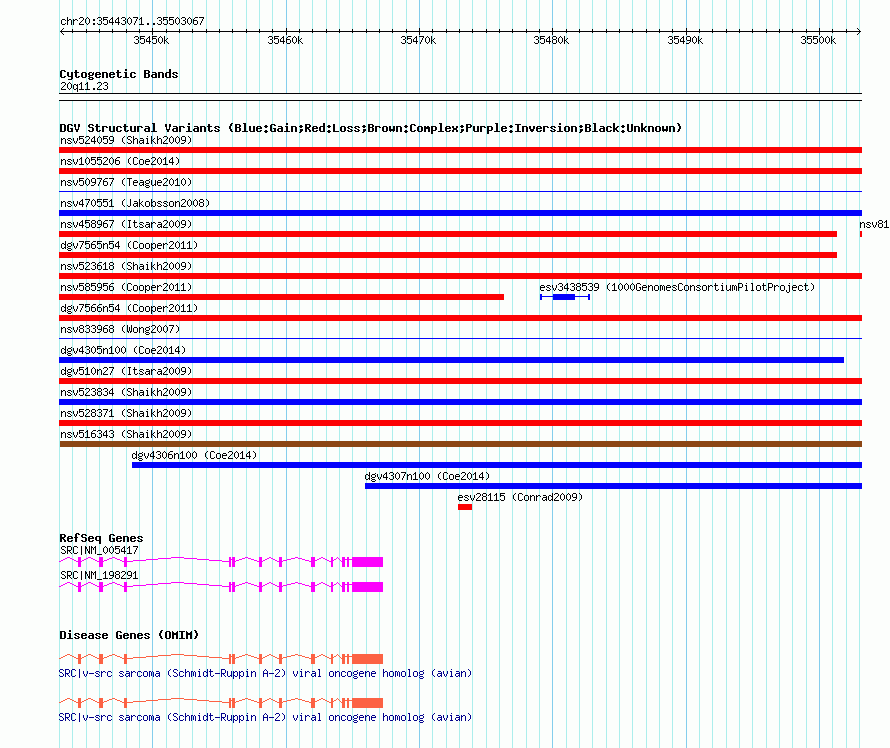Image resolution: width=890 pixels, height=748 pixels.
Task: Click the Cytogenetic Bands track title
Action: (x=119, y=74)
